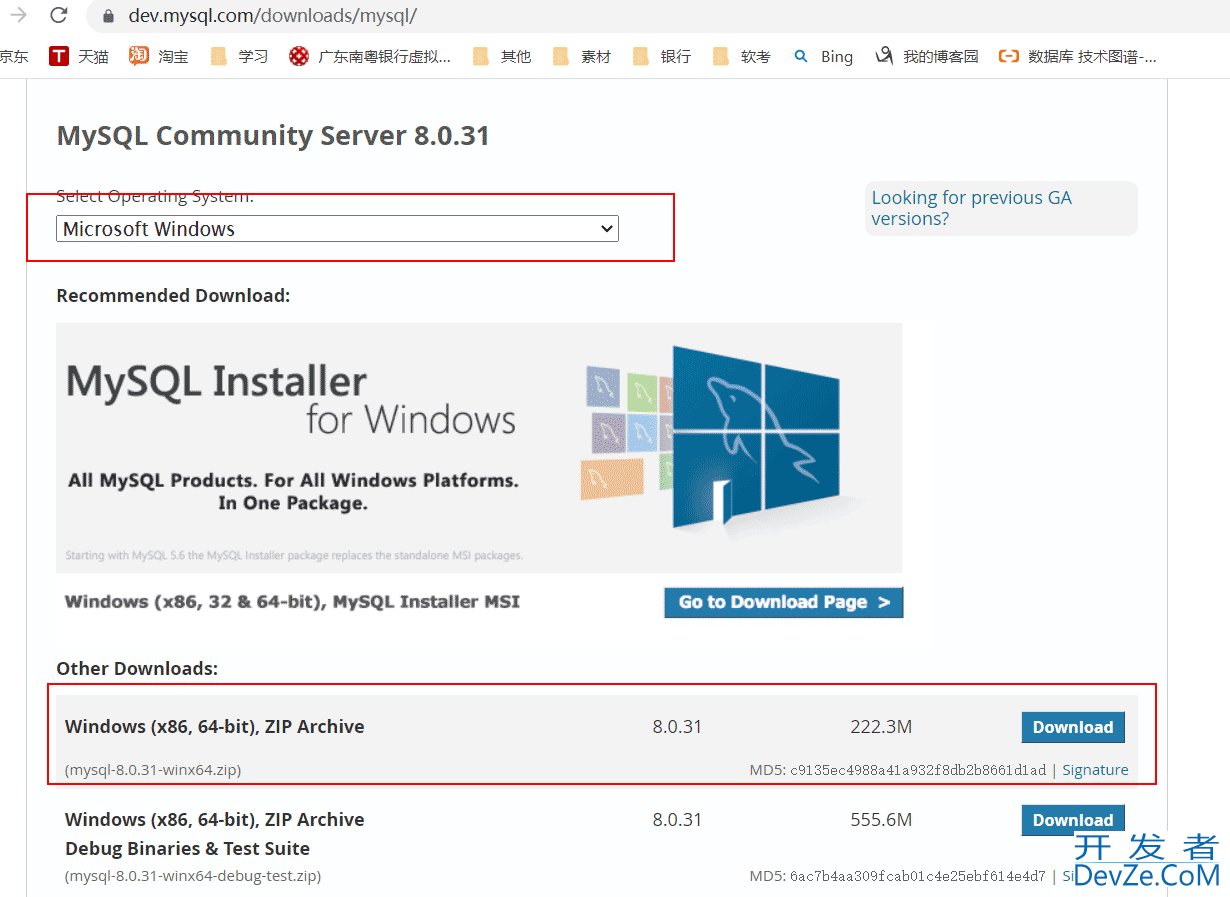Open the 京东 bookmark
1230x897 pixels.
tap(14, 56)
